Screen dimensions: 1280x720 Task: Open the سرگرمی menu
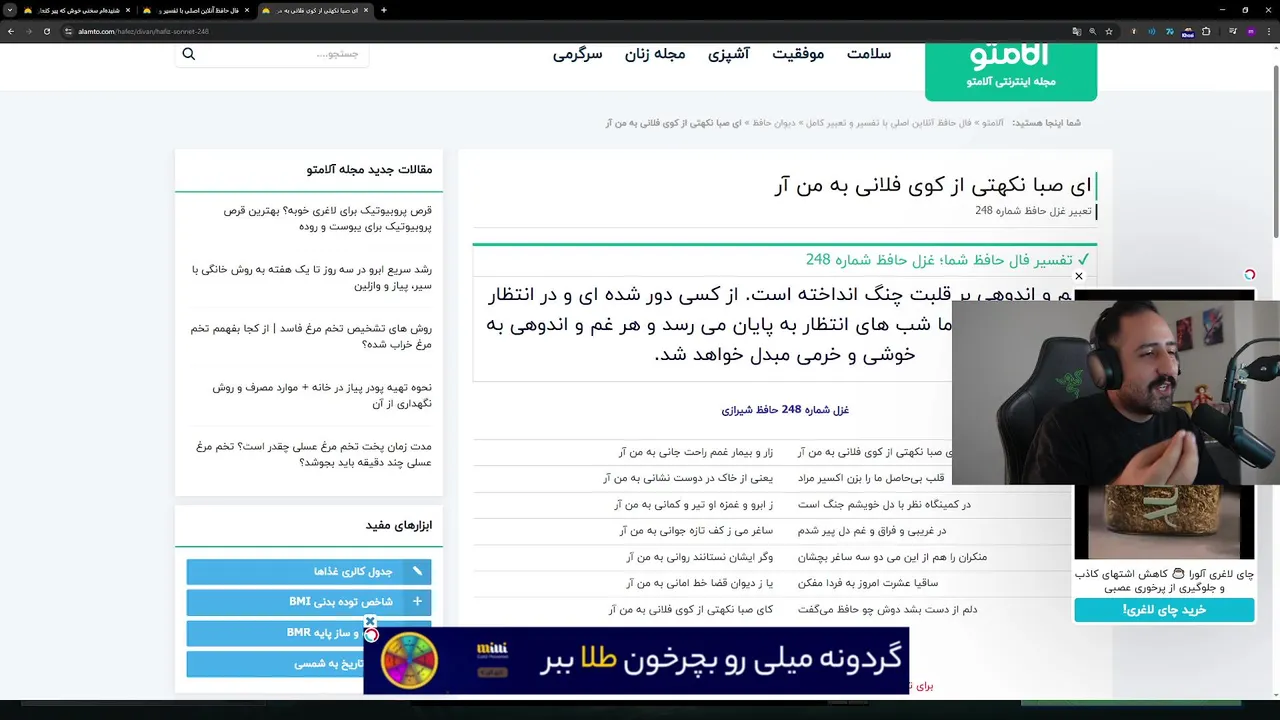point(577,54)
